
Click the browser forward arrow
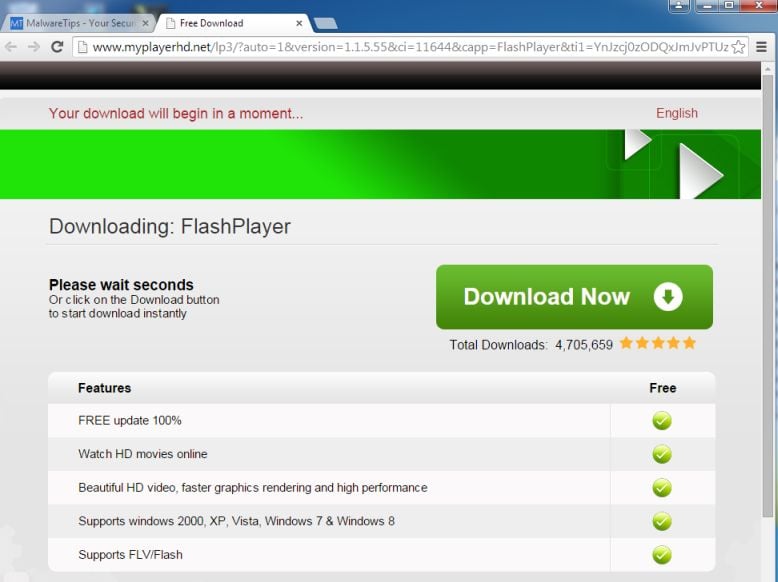point(34,47)
